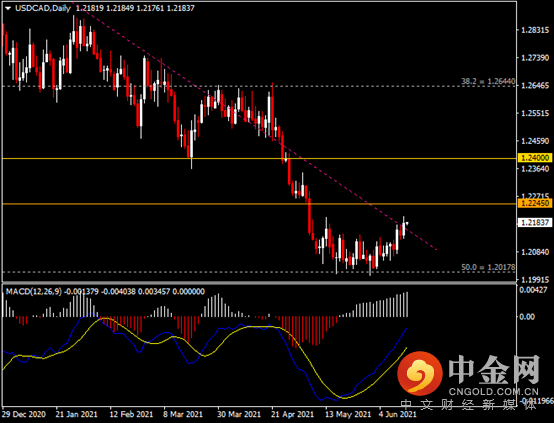
Task: Click the 1.28315 price axis label
Action: click(x=535, y=30)
